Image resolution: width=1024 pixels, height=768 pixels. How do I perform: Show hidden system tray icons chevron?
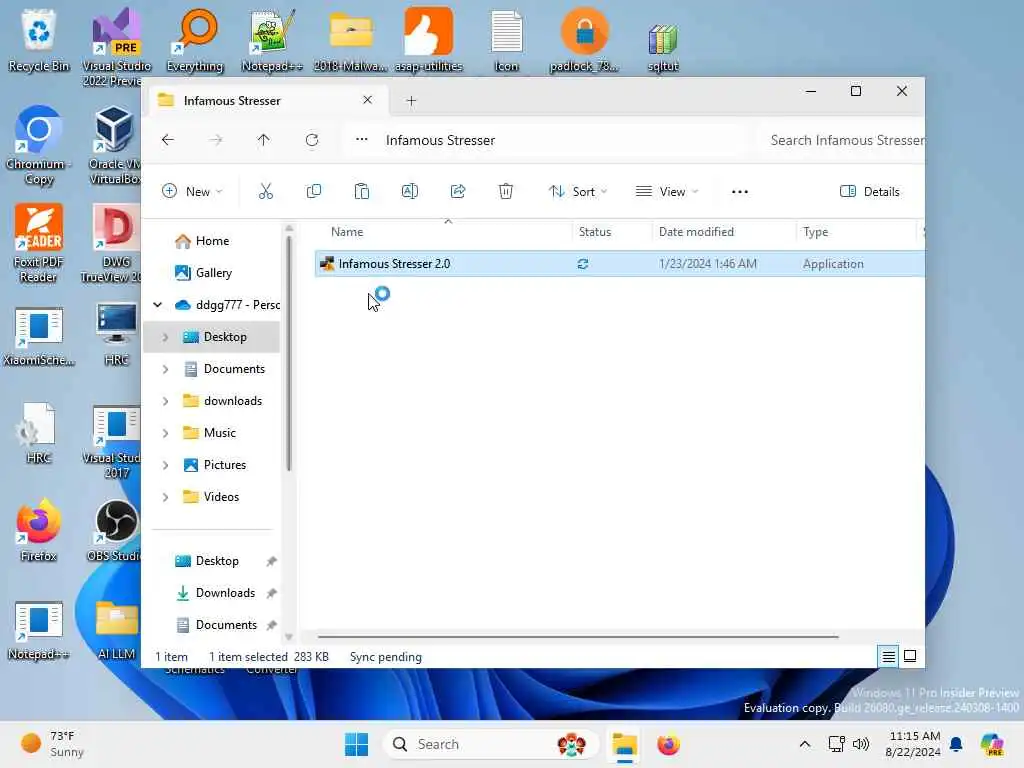(805, 744)
